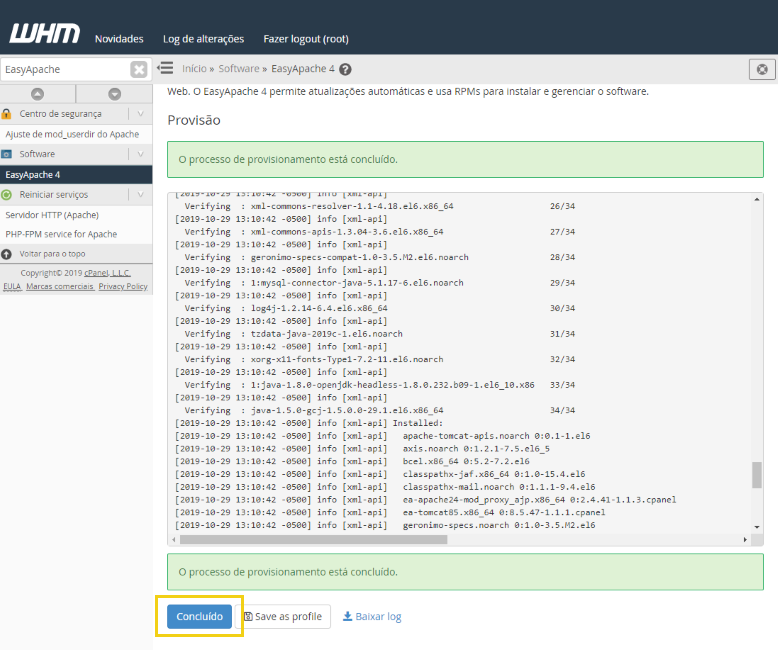The image size is (778, 650).
Task: Click the log's vertical scrollbar thumb
Action: coord(757,475)
